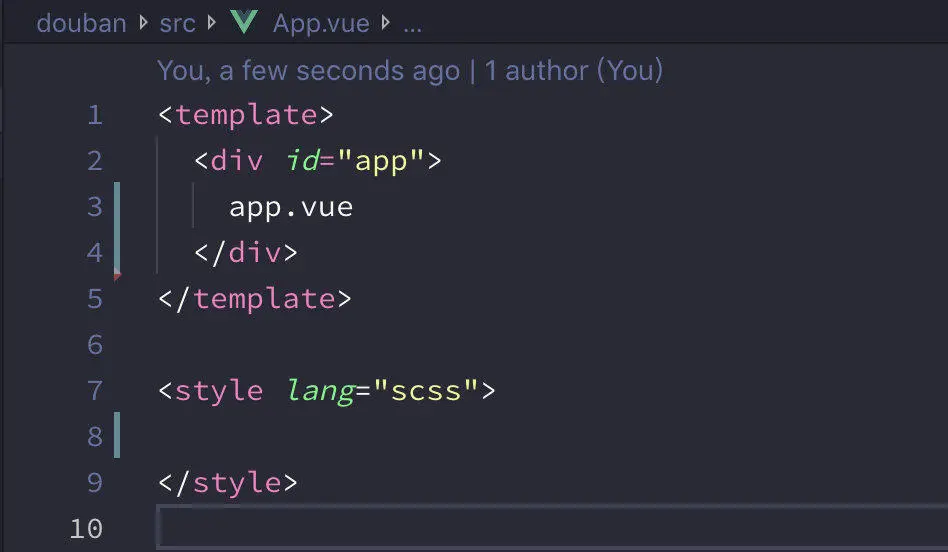Click the closing </div> tag
The height and width of the screenshot is (552, 948).
245,253
